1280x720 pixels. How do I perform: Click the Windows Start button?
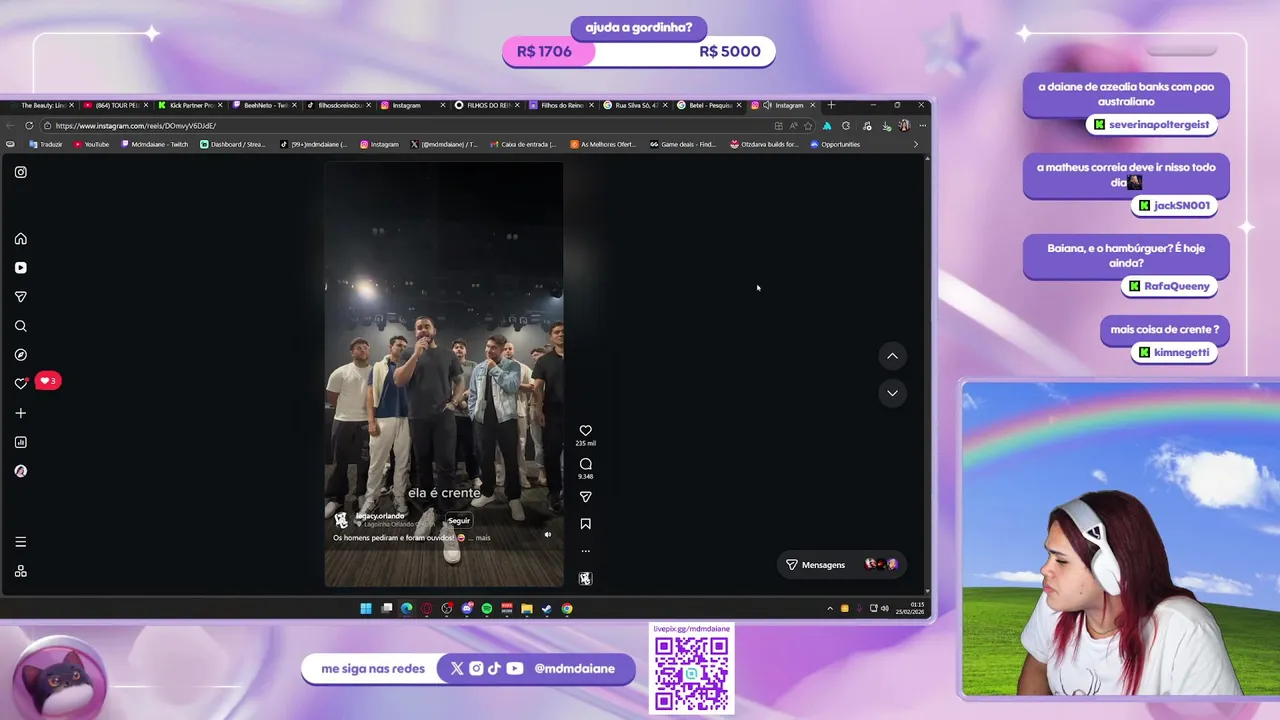366,608
